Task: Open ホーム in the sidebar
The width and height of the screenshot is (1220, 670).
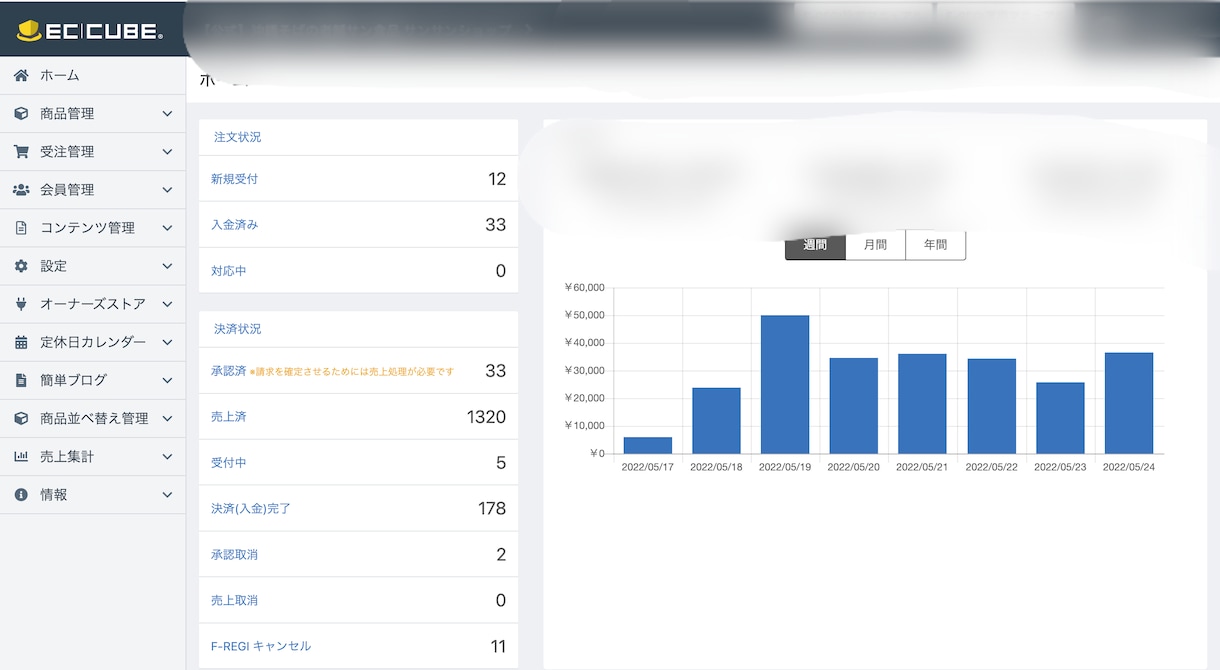Action: pos(93,75)
